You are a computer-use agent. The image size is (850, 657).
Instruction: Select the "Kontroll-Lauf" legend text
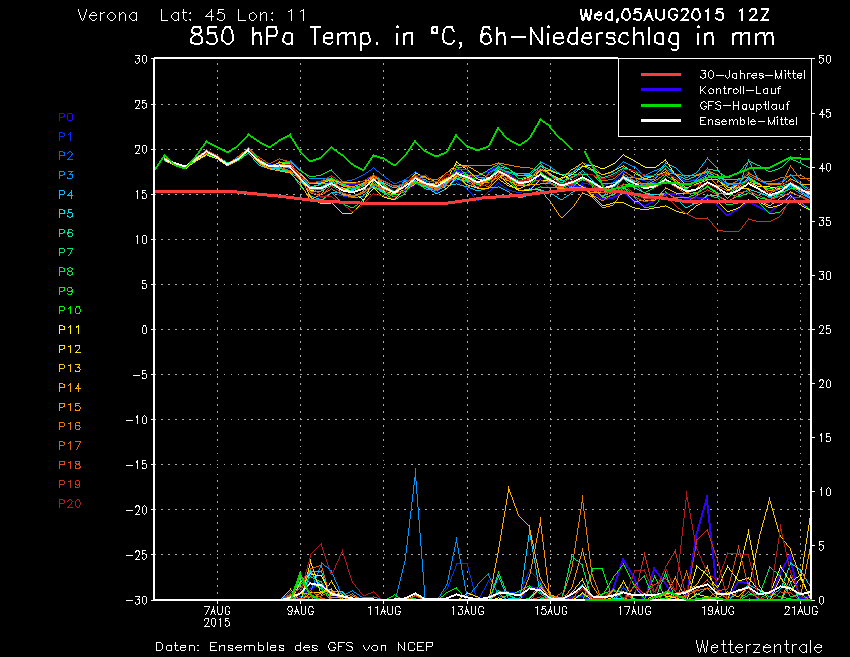point(740,90)
